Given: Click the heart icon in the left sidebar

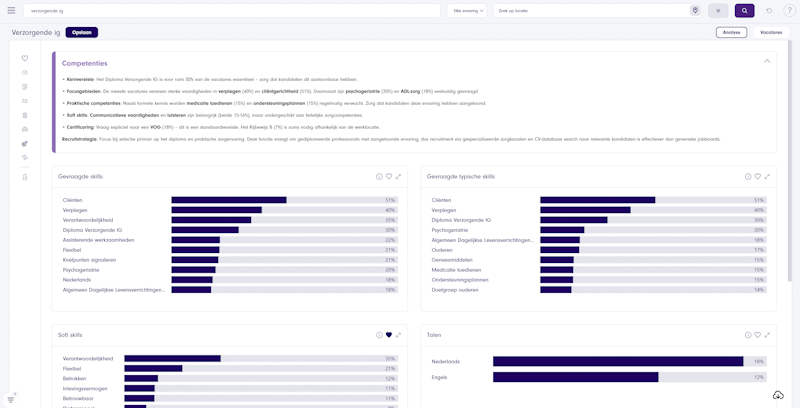Looking at the screenshot, I should point(25,59).
